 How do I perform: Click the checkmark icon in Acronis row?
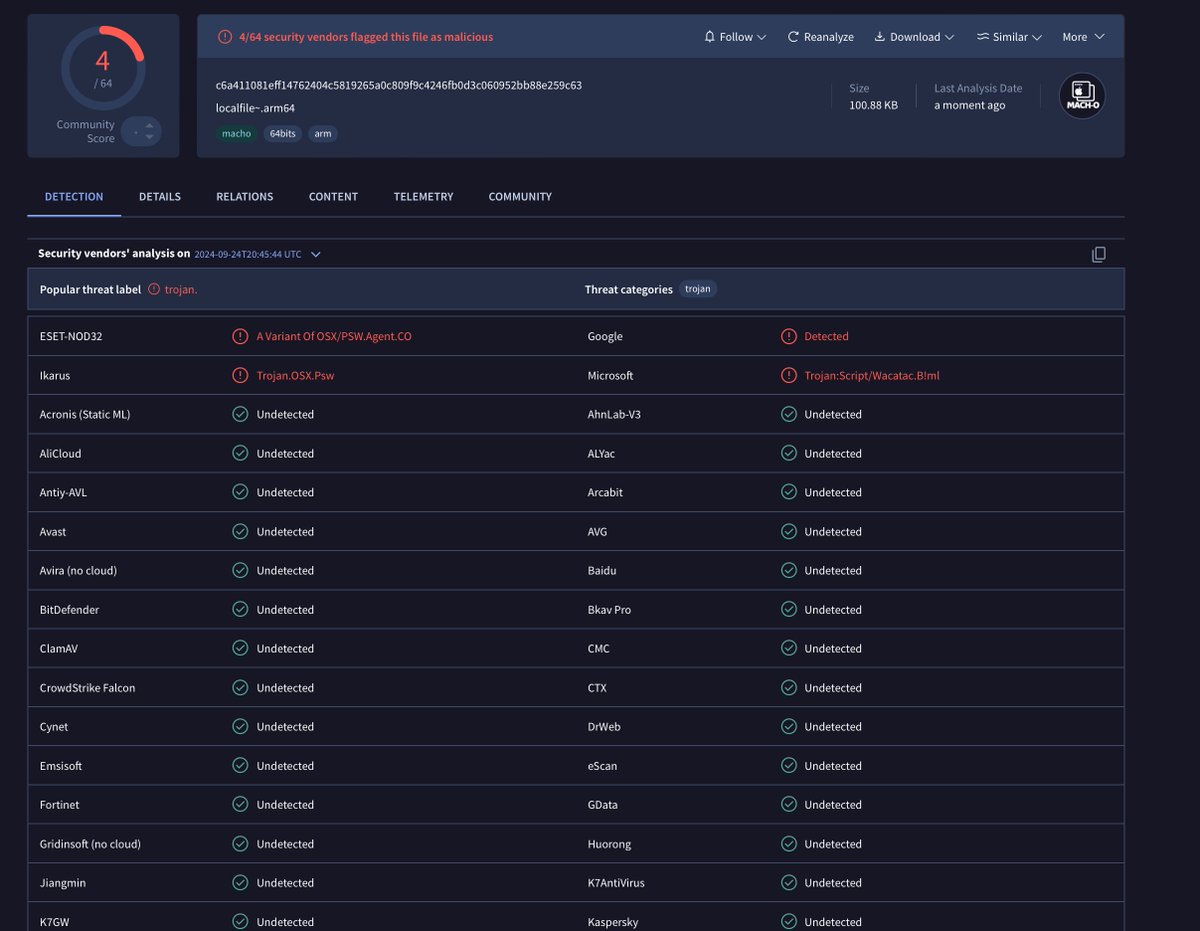[240, 414]
